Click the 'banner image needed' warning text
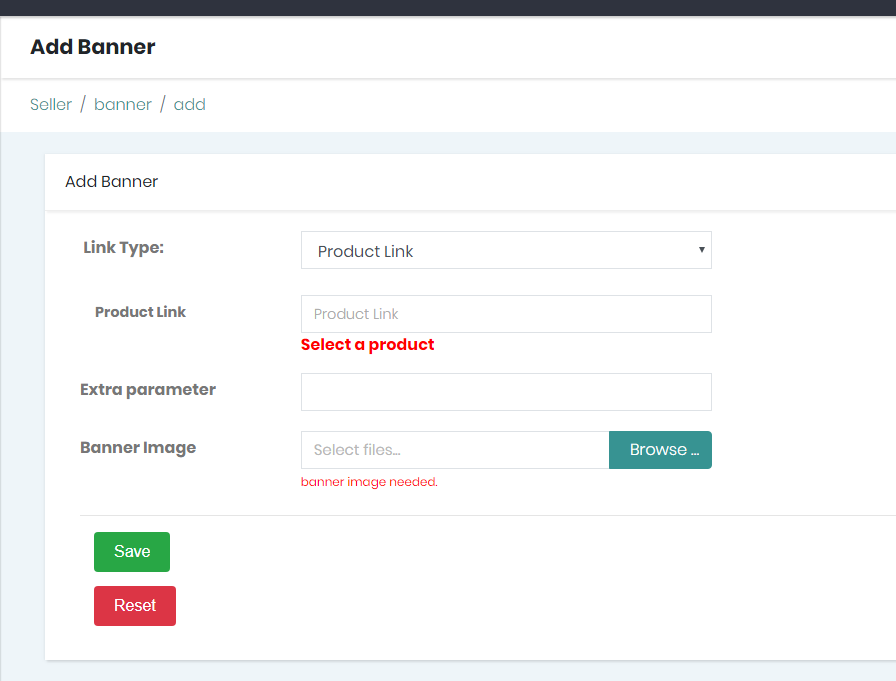This screenshot has width=896, height=681. click(x=369, y=482)
